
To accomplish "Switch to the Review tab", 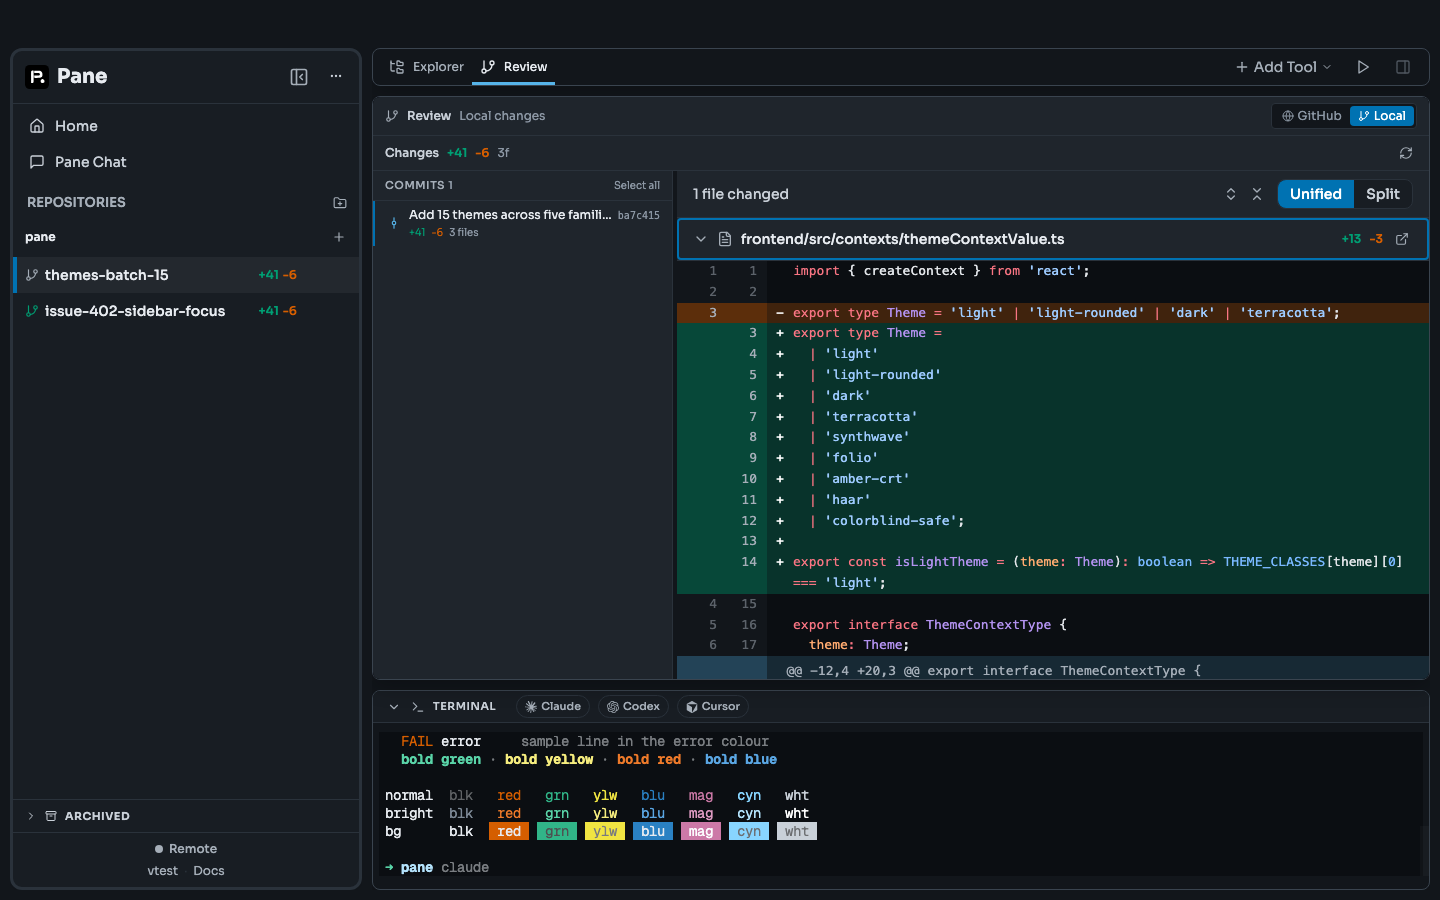I will tap(514, 67).
